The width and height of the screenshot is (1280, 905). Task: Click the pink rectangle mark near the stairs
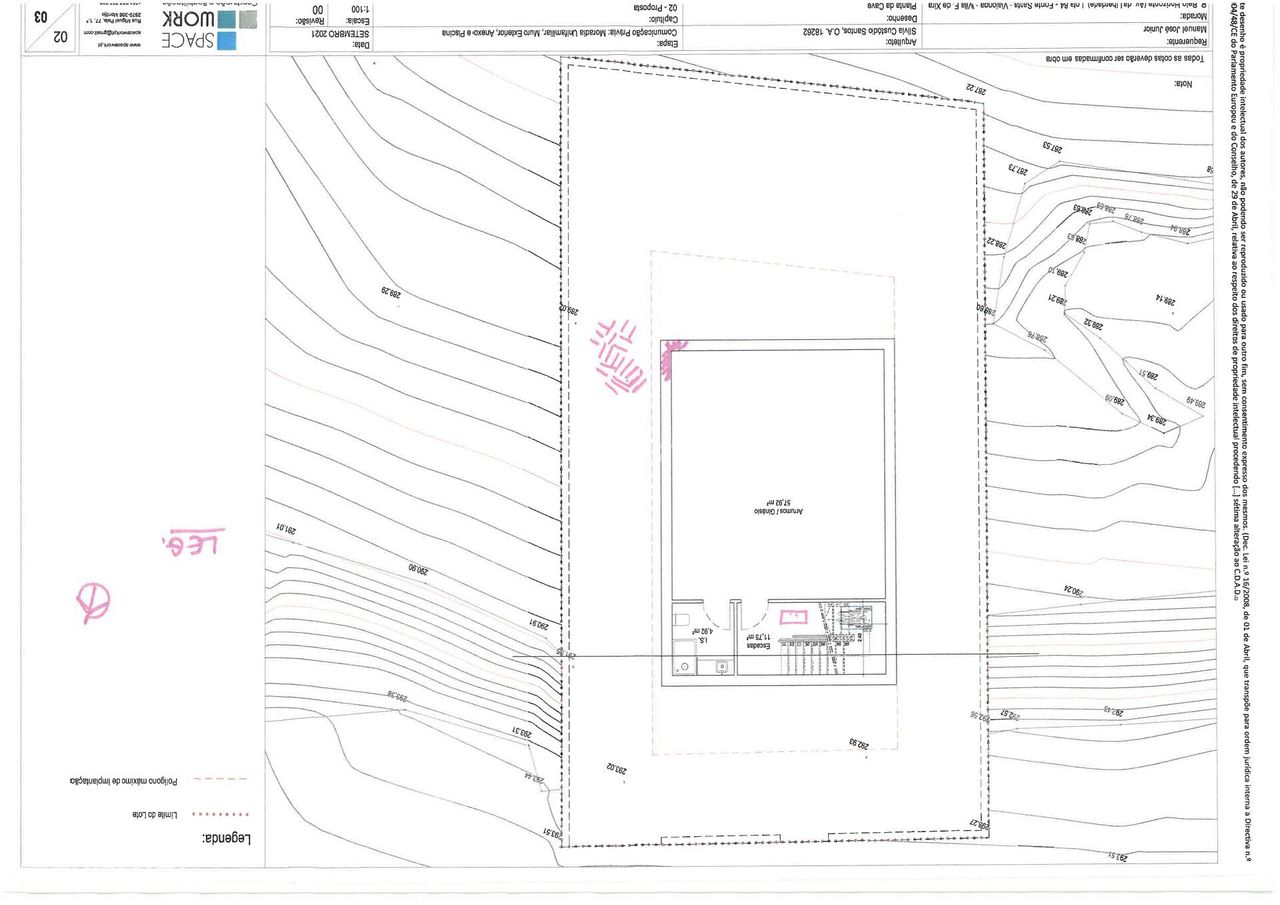[x=794, y=618]
